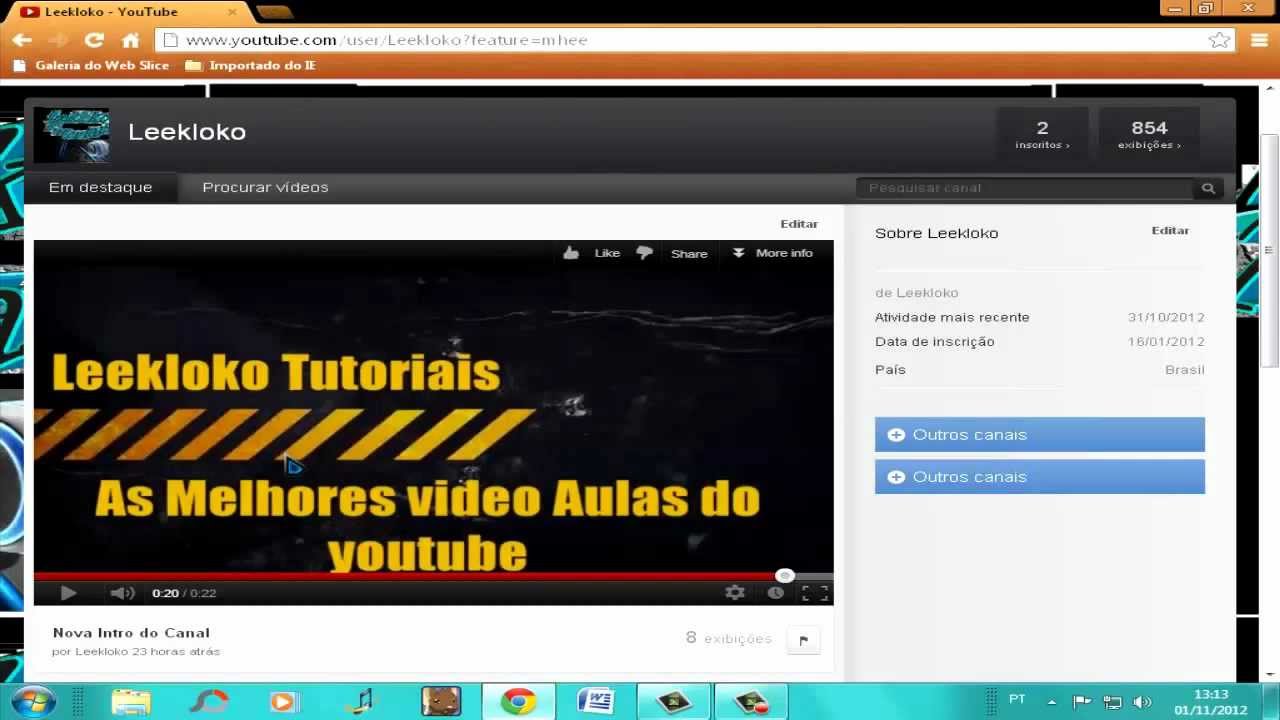1280x720 pixels.
Task: Open the Importado do IE bookmarks folder
Action: click(251, 65)
